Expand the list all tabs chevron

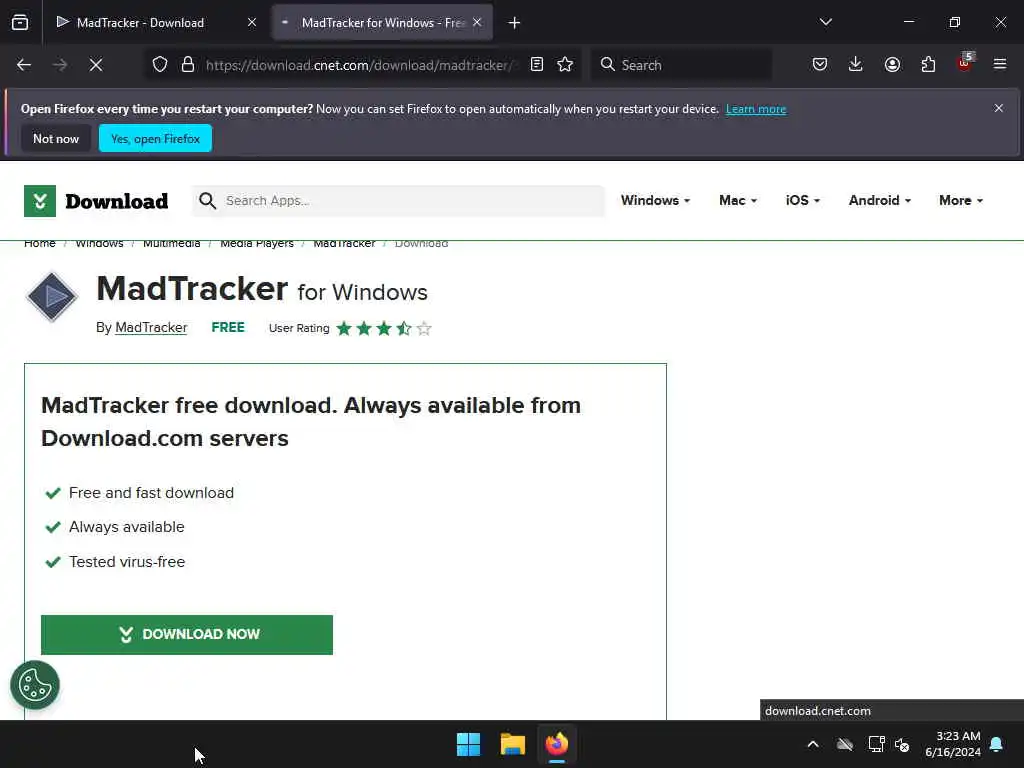[825, 22]
